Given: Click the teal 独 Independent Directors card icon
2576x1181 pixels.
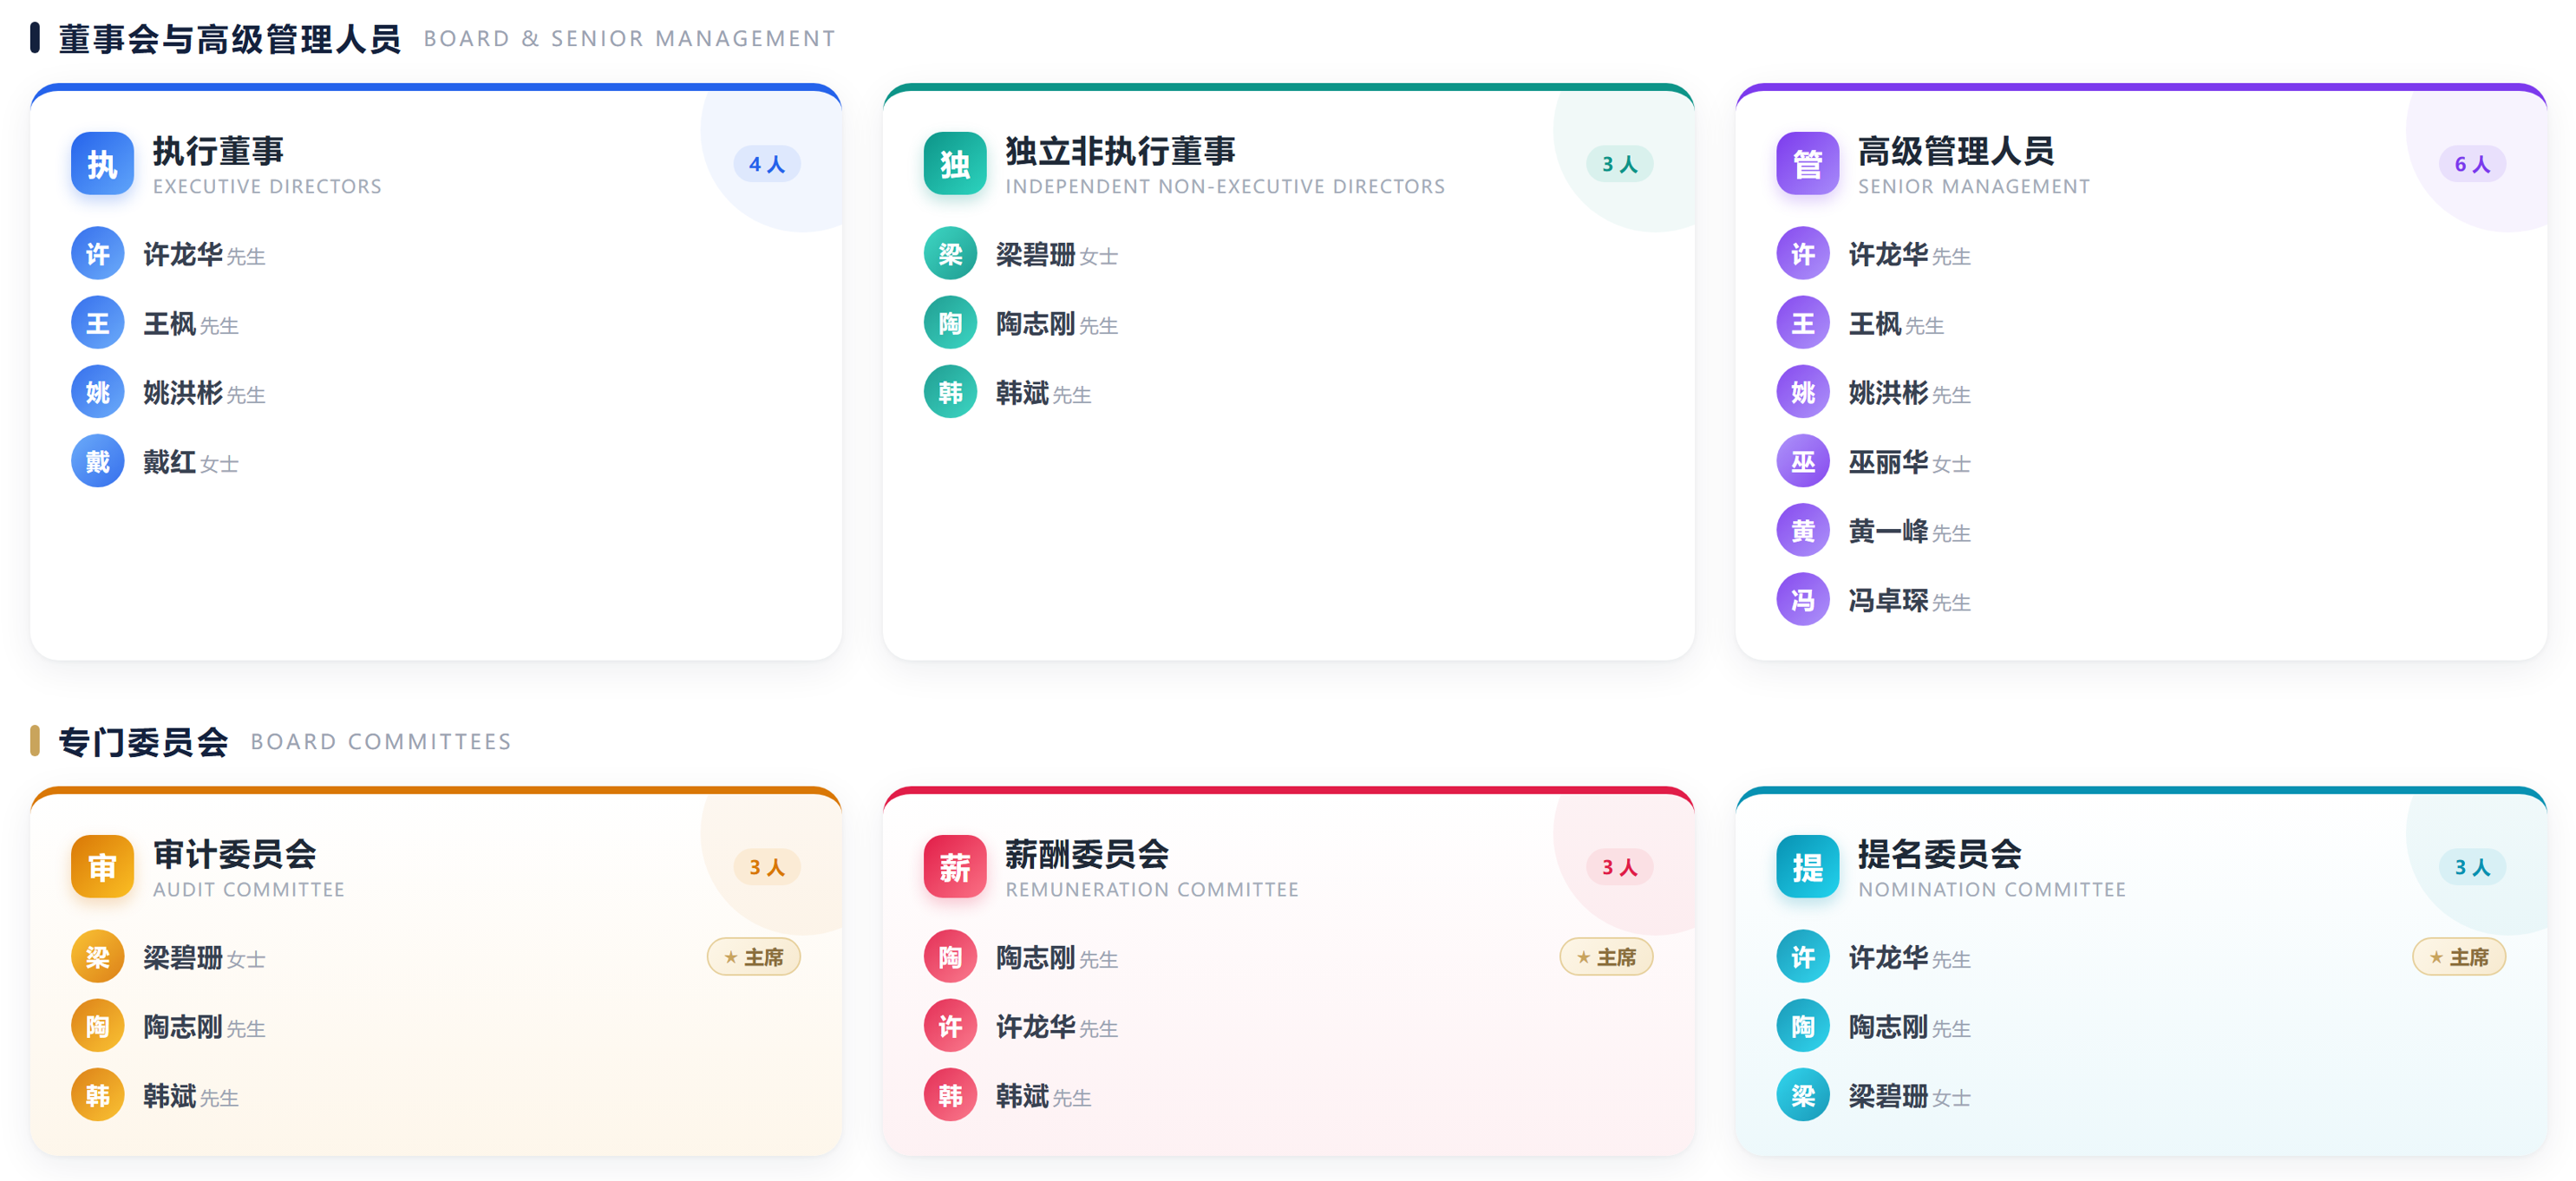Looking at the screenshot, I should [x=955, y=164].
